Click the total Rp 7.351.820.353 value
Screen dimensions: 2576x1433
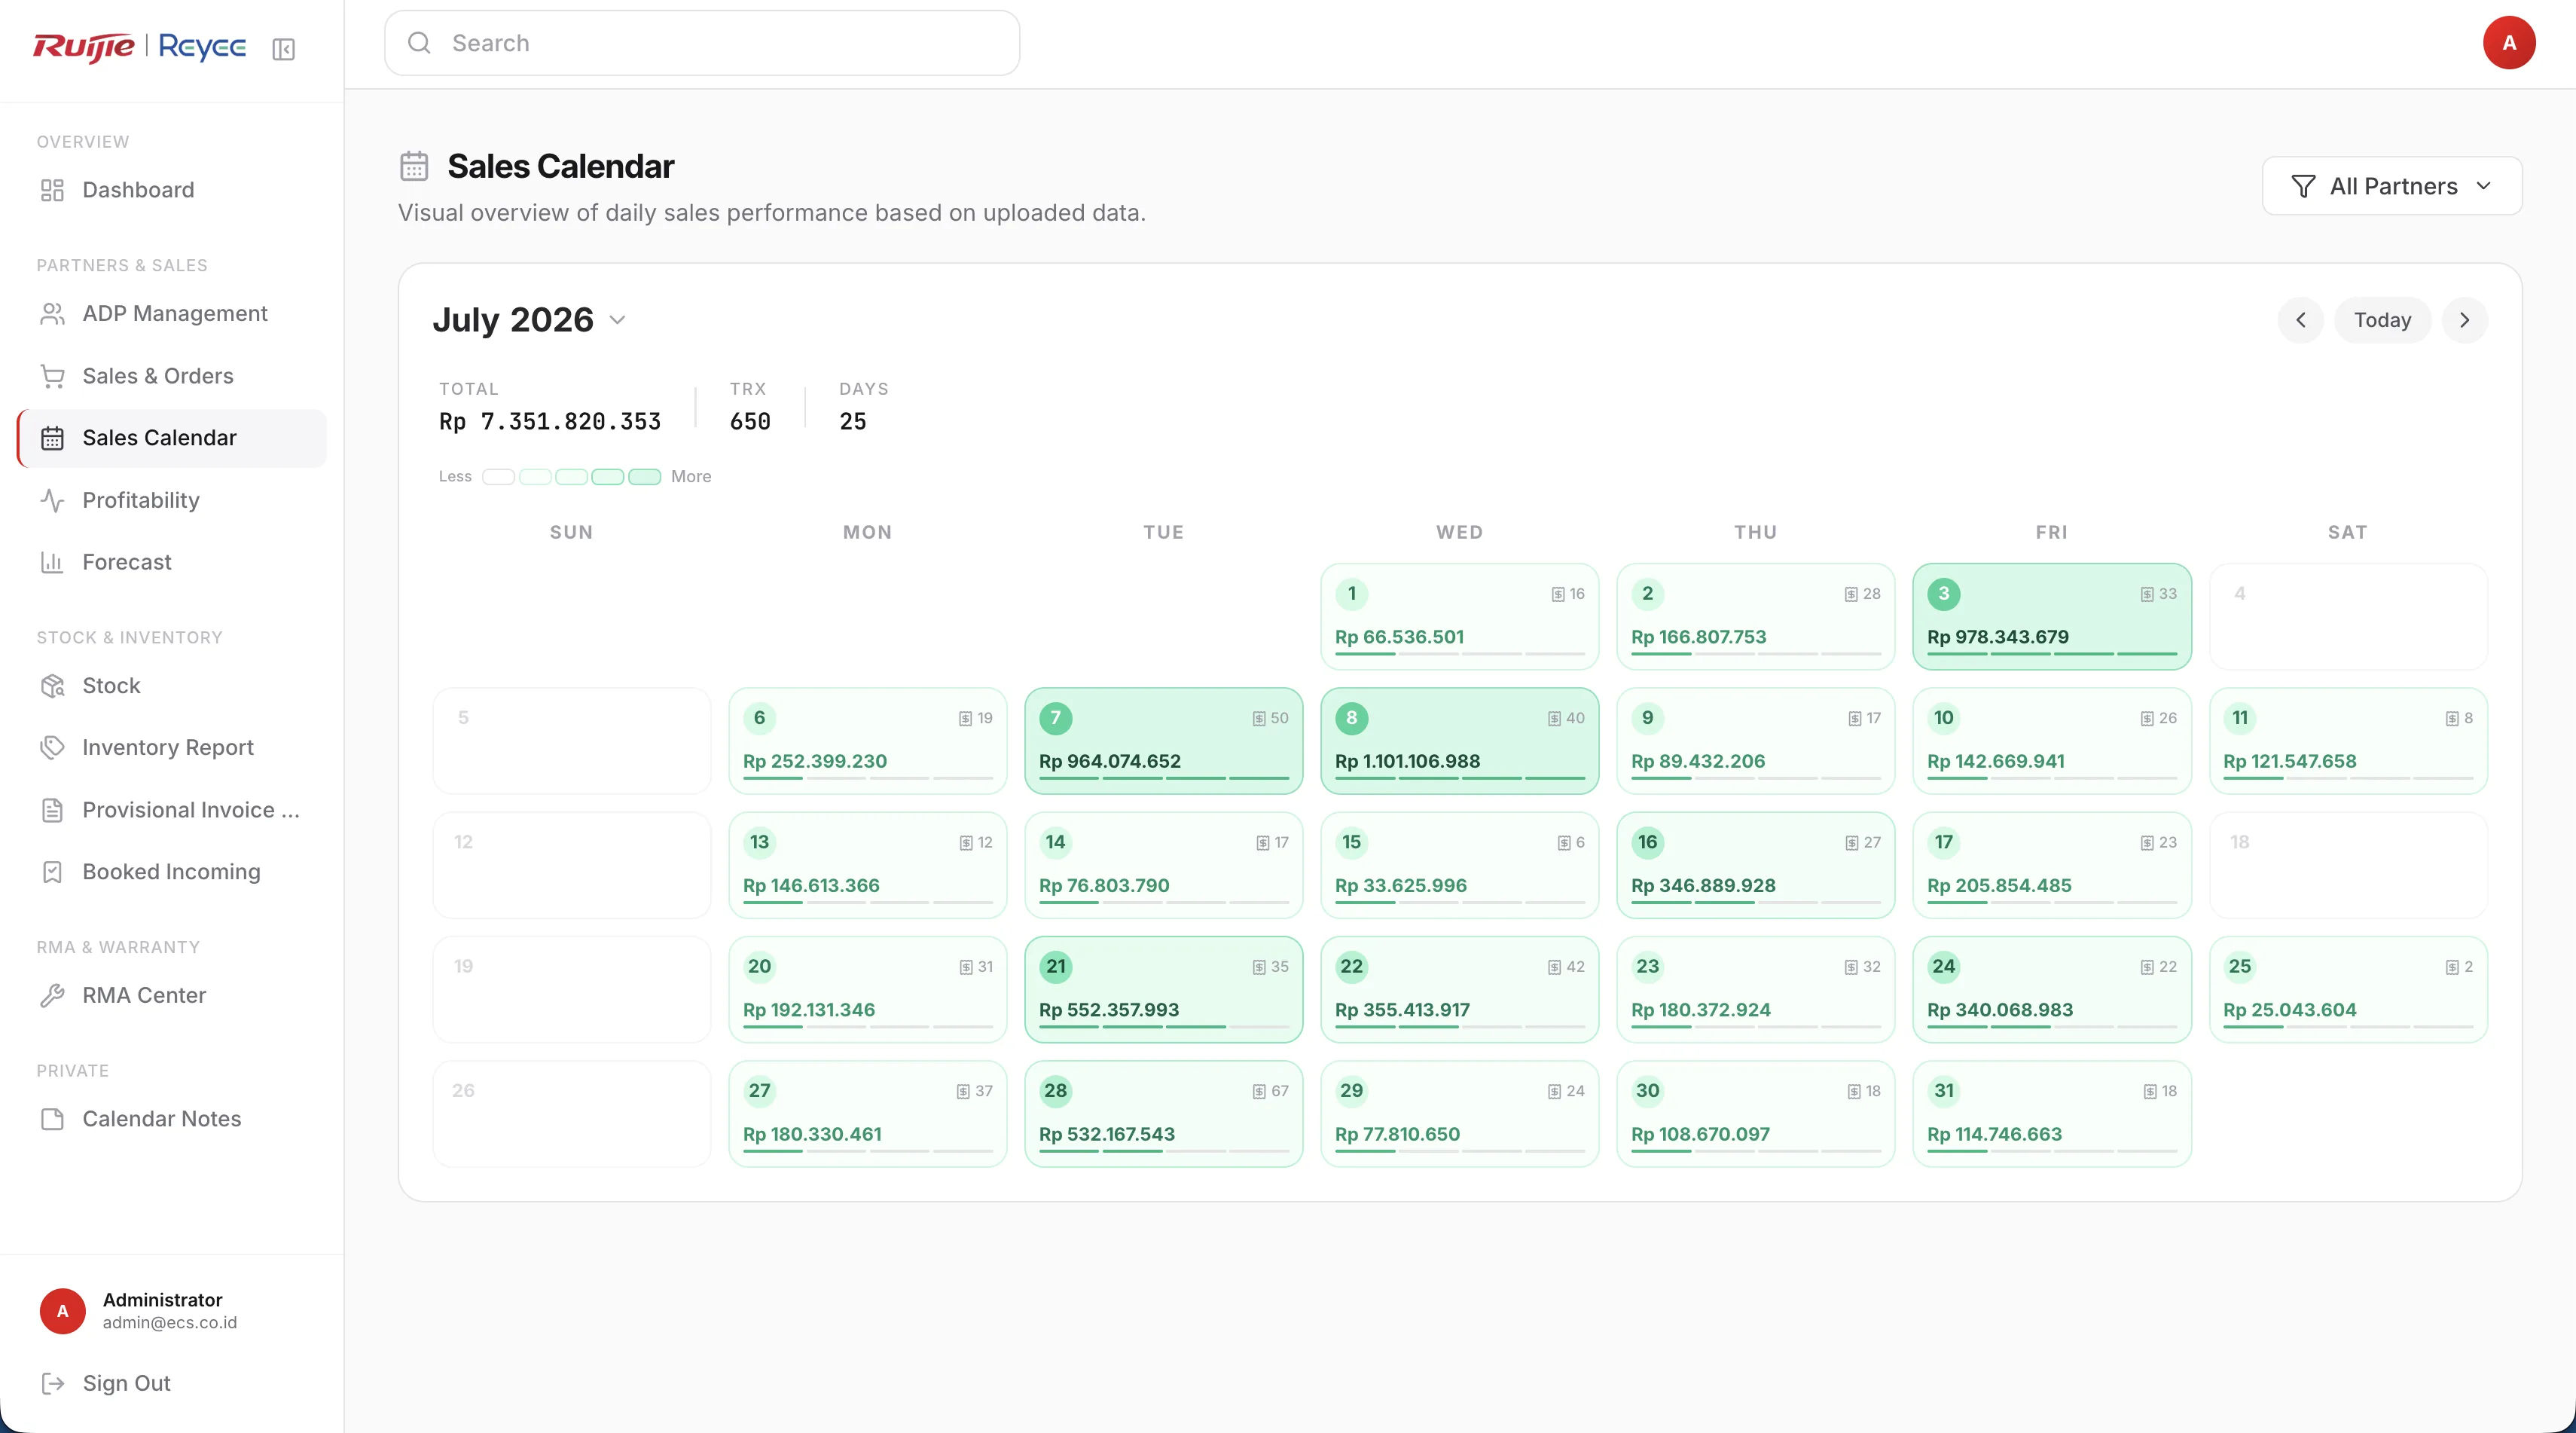click(x=550, y=422)
